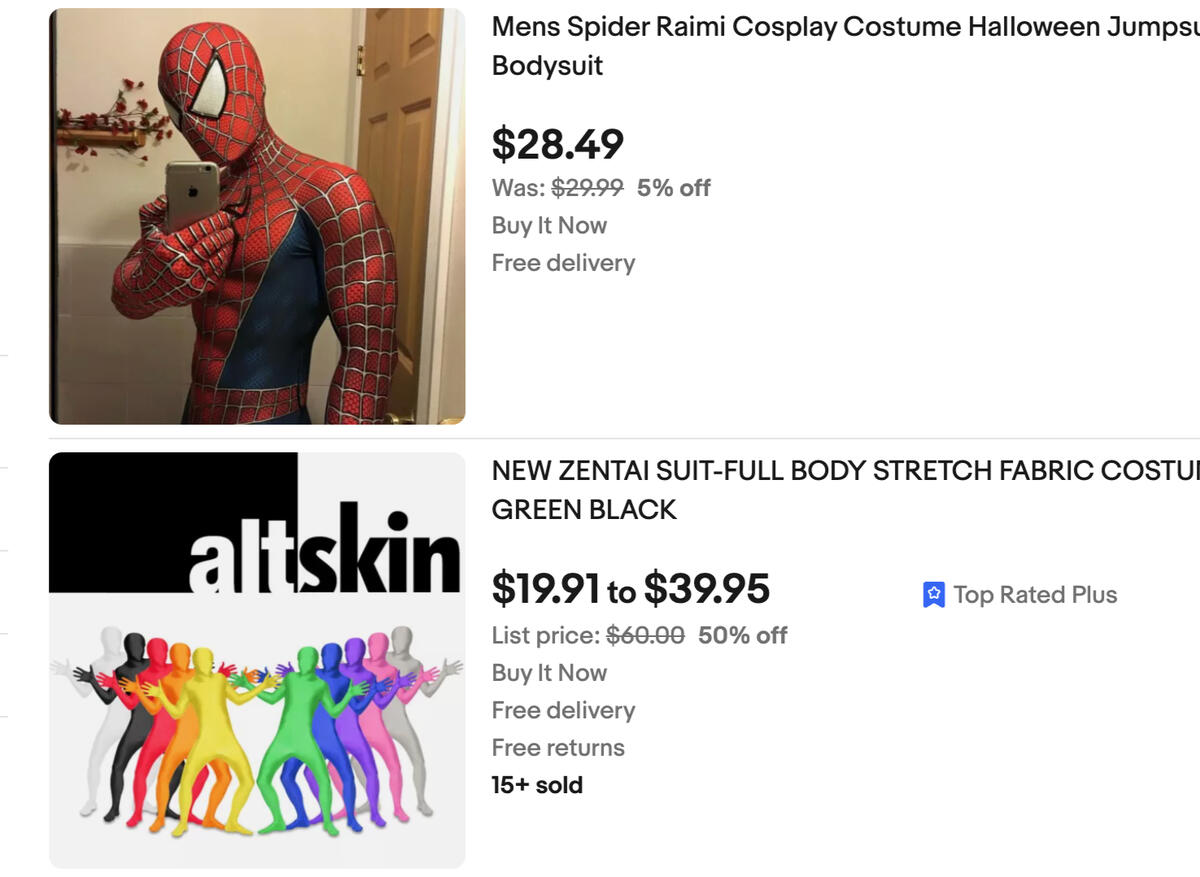Click the 50% off discount label
This screenshot has width=1200, height=877.
(x=743, y=636)
